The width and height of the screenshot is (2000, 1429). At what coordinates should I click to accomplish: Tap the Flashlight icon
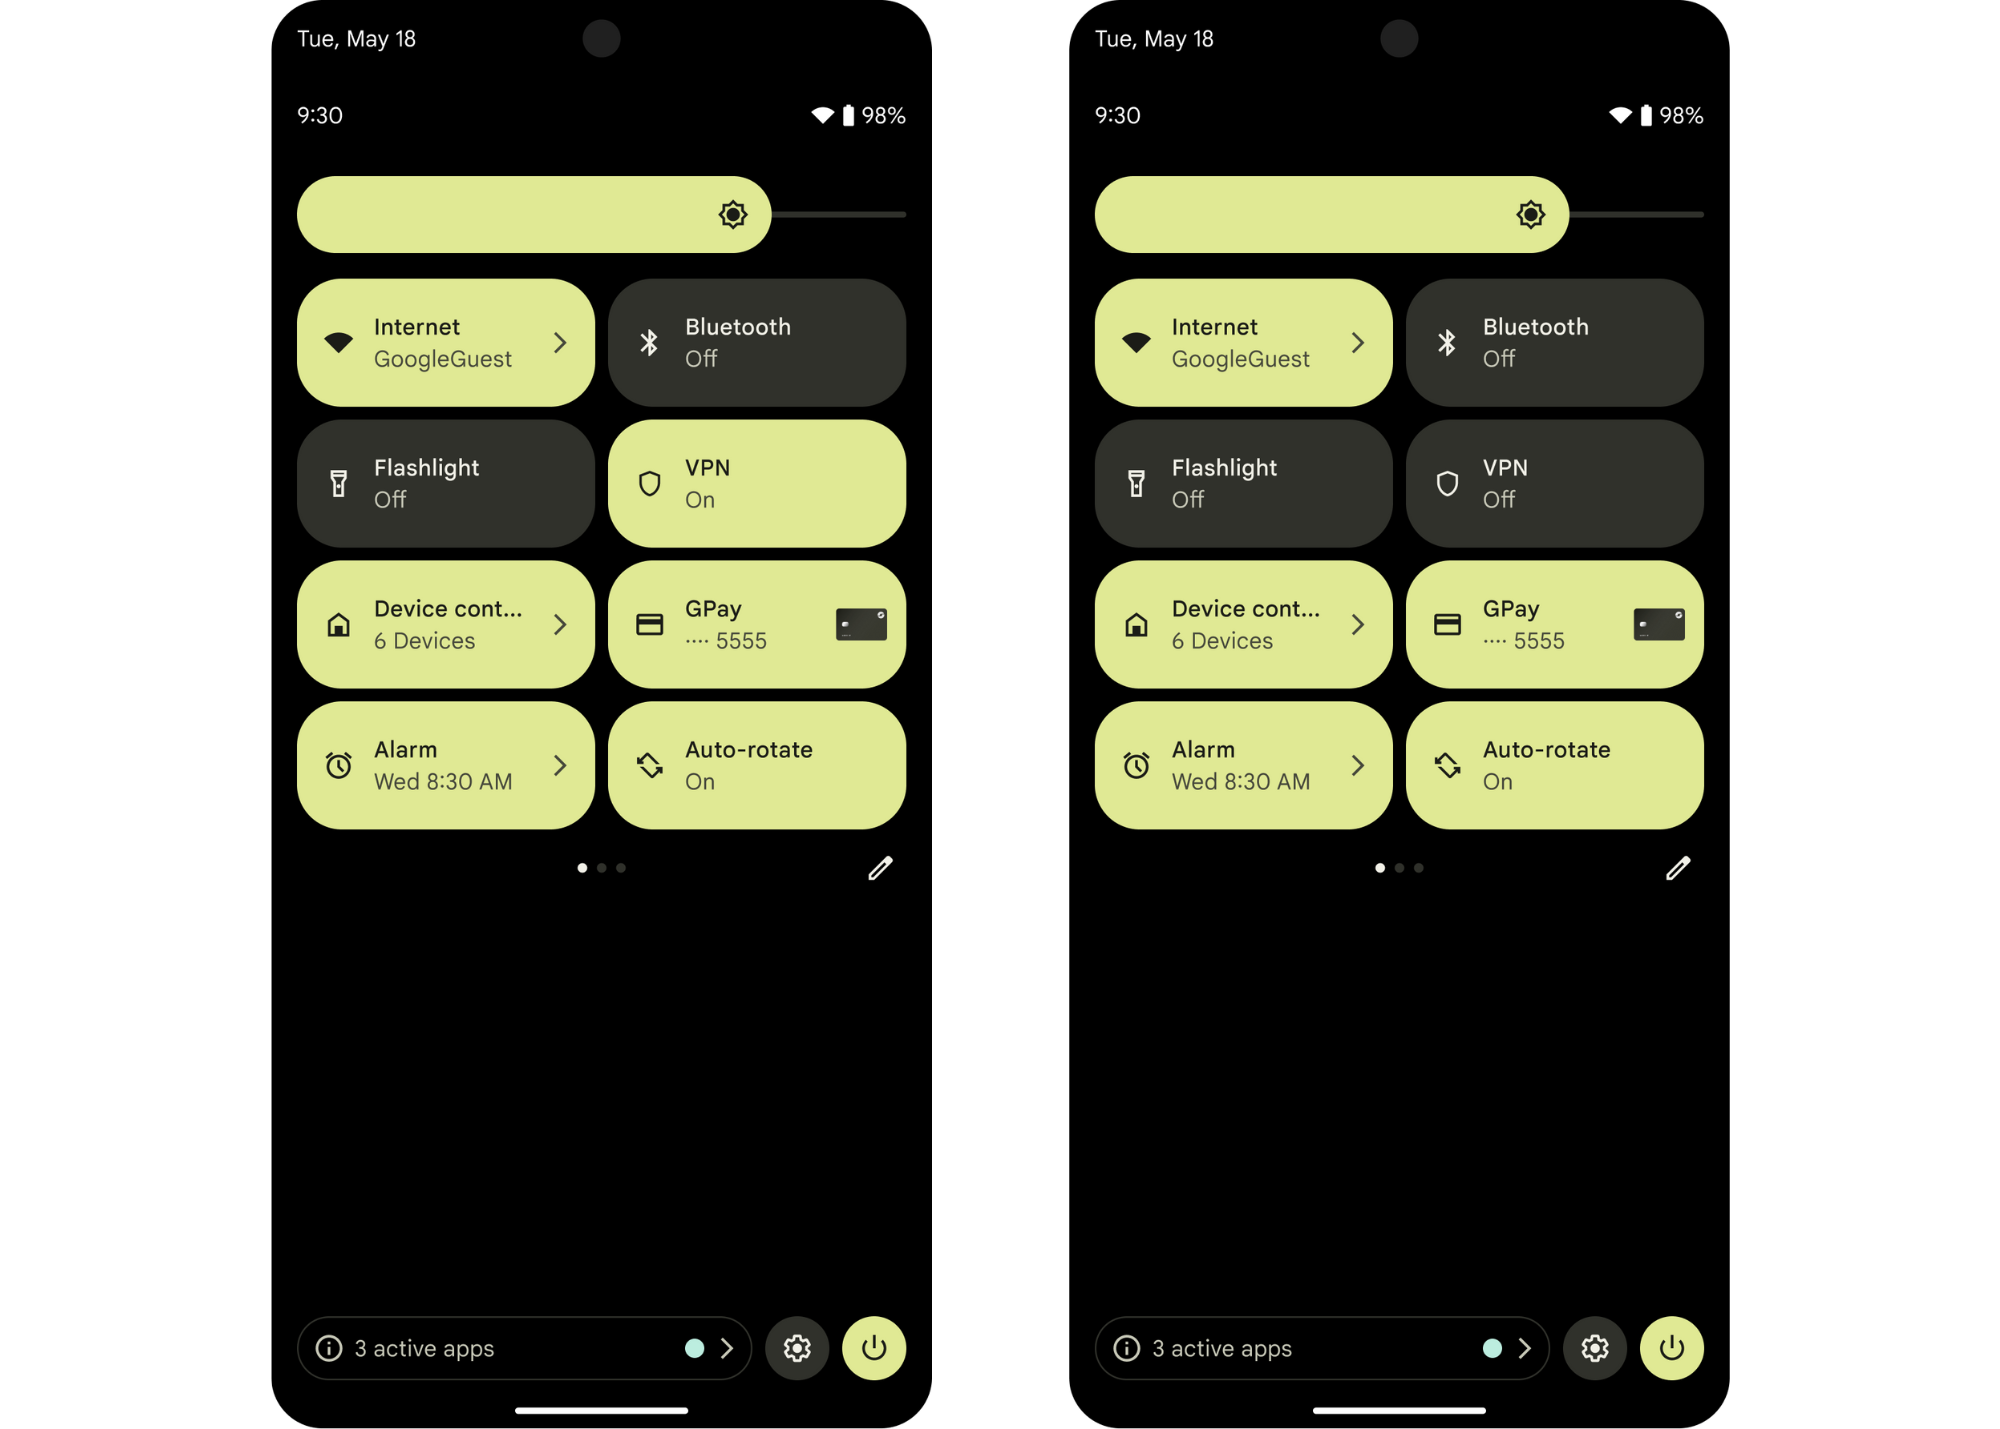tap(339, 483)
